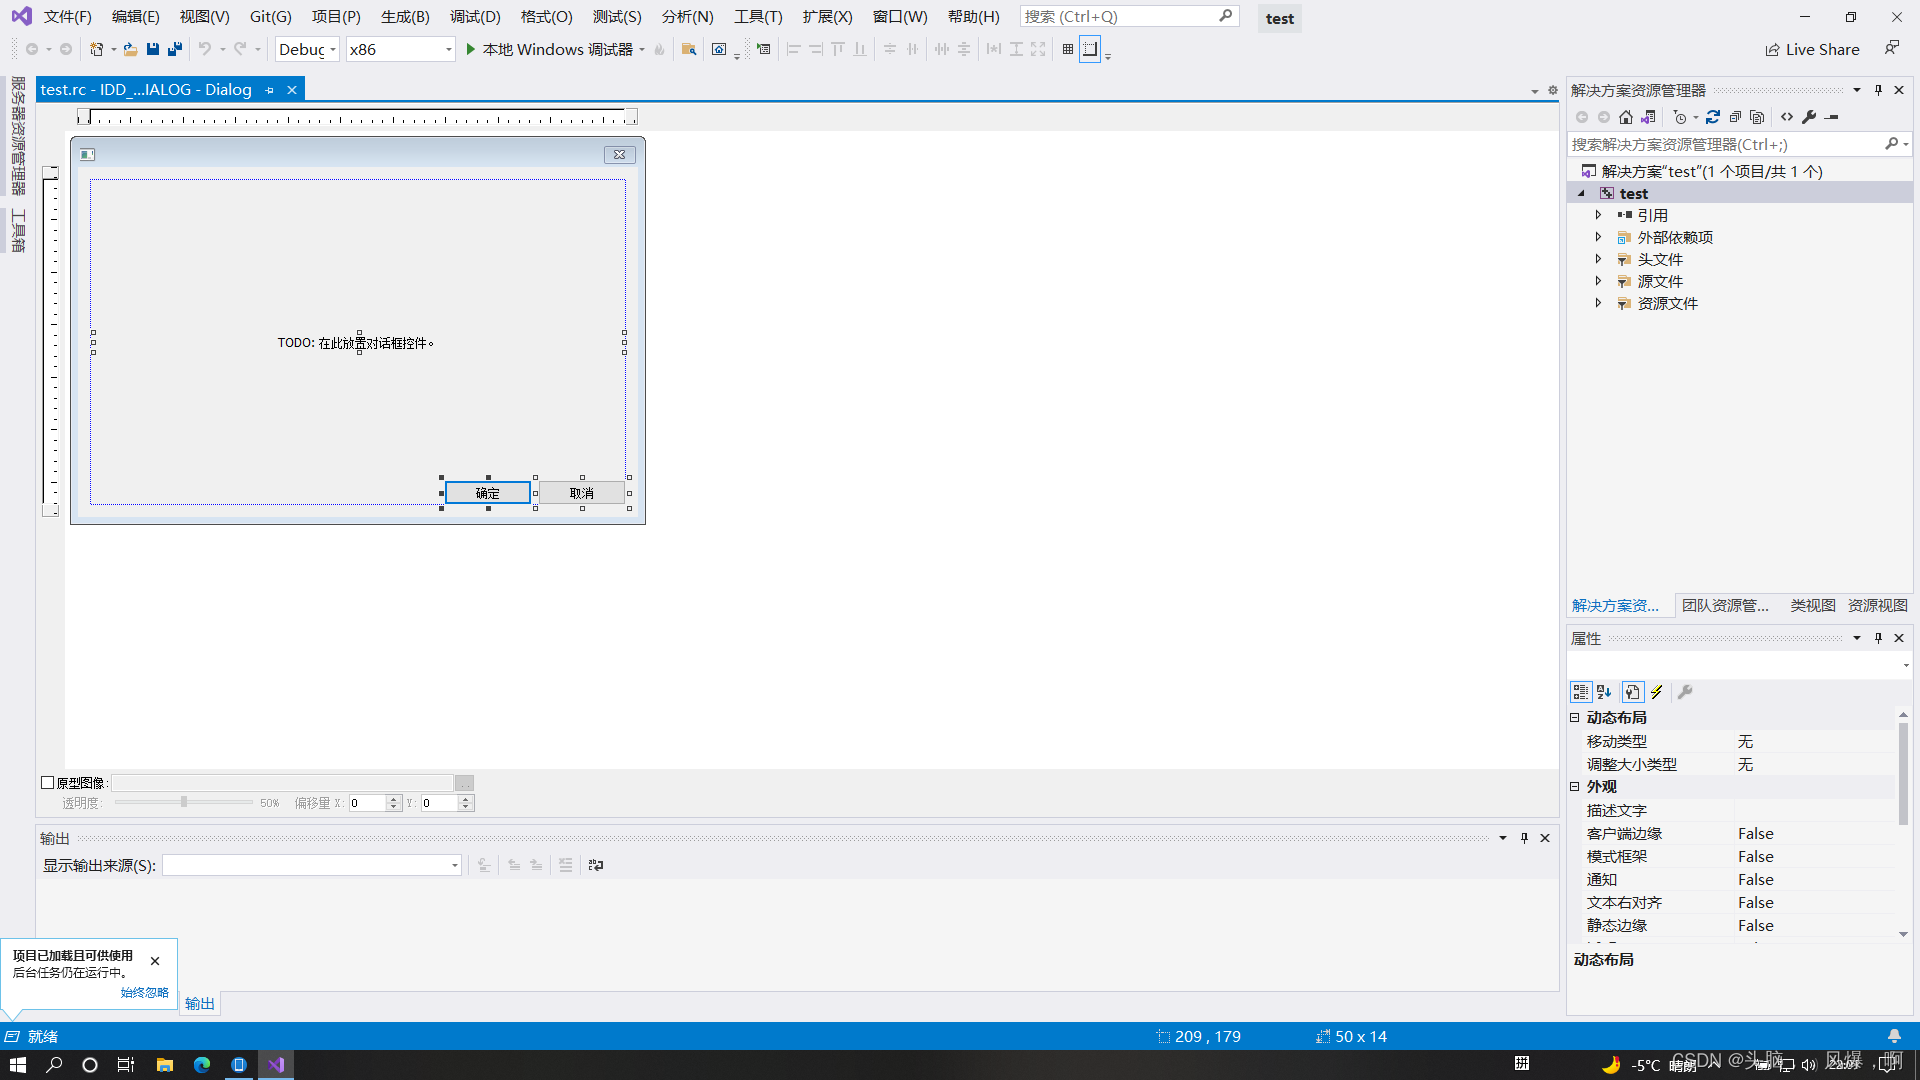Select the Save file icon
The image size is (1920, 1080).
tap(154, 49)
